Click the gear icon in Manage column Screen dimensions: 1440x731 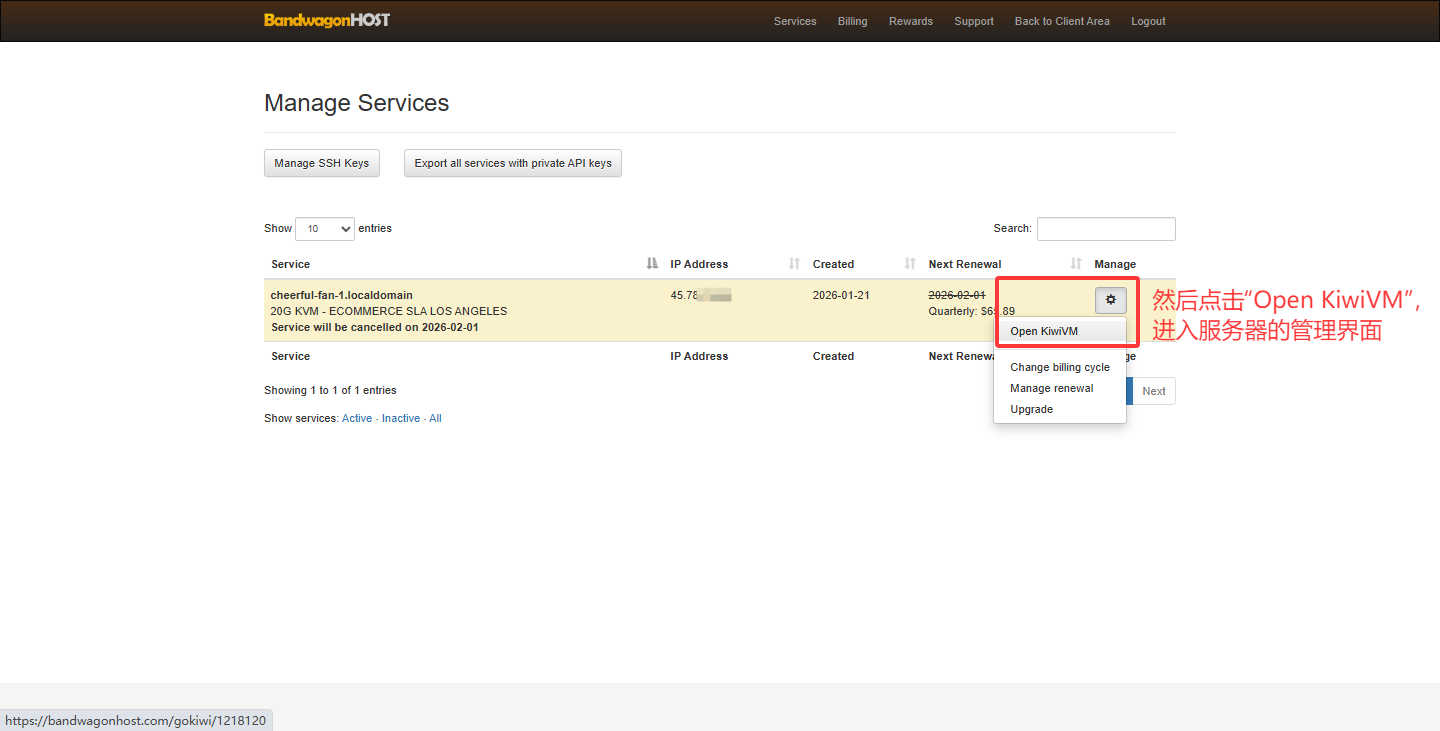pyautogui.click(x=1110, y=299)
